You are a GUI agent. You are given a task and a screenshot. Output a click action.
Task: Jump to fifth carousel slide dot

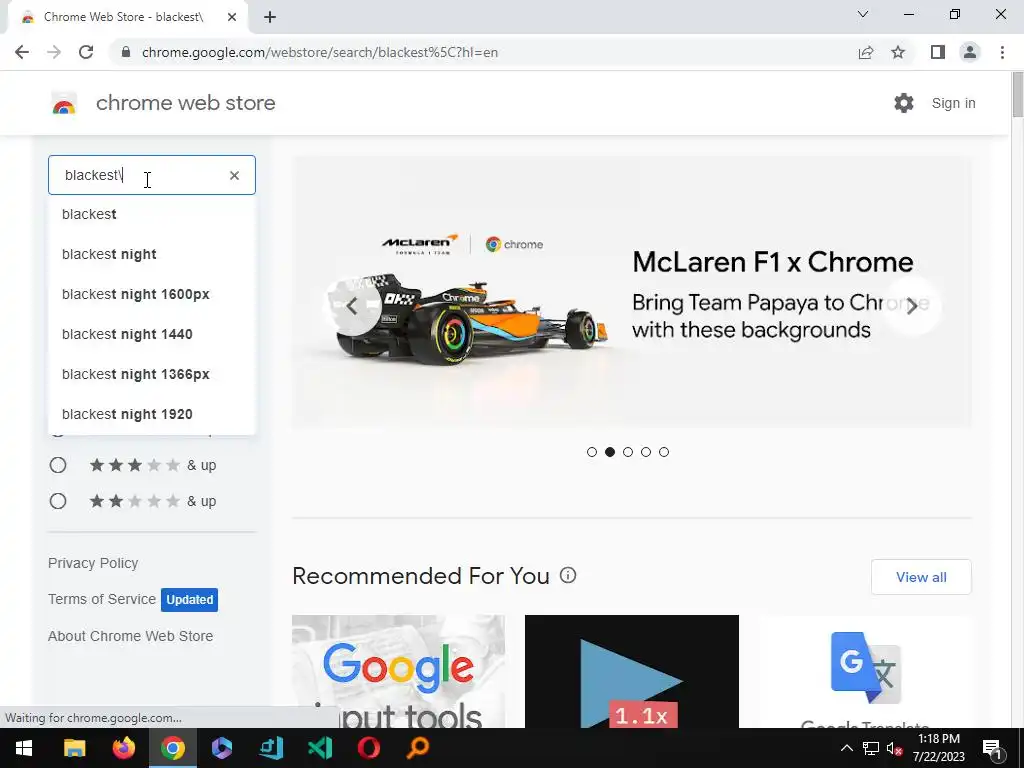coord(664,452)
